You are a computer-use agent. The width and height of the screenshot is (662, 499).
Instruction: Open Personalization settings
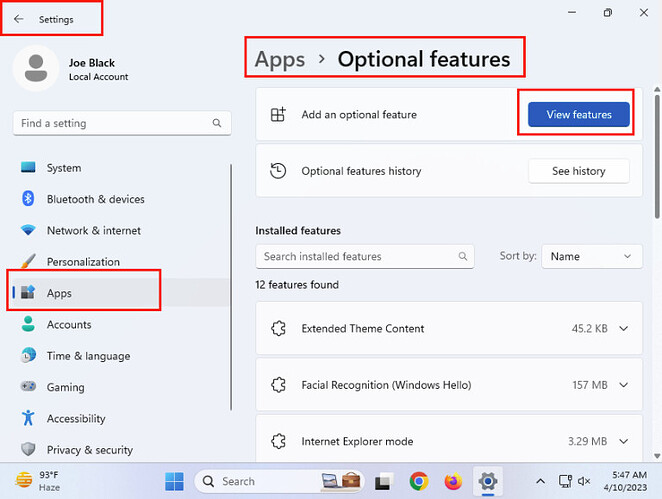pos(83,262)
